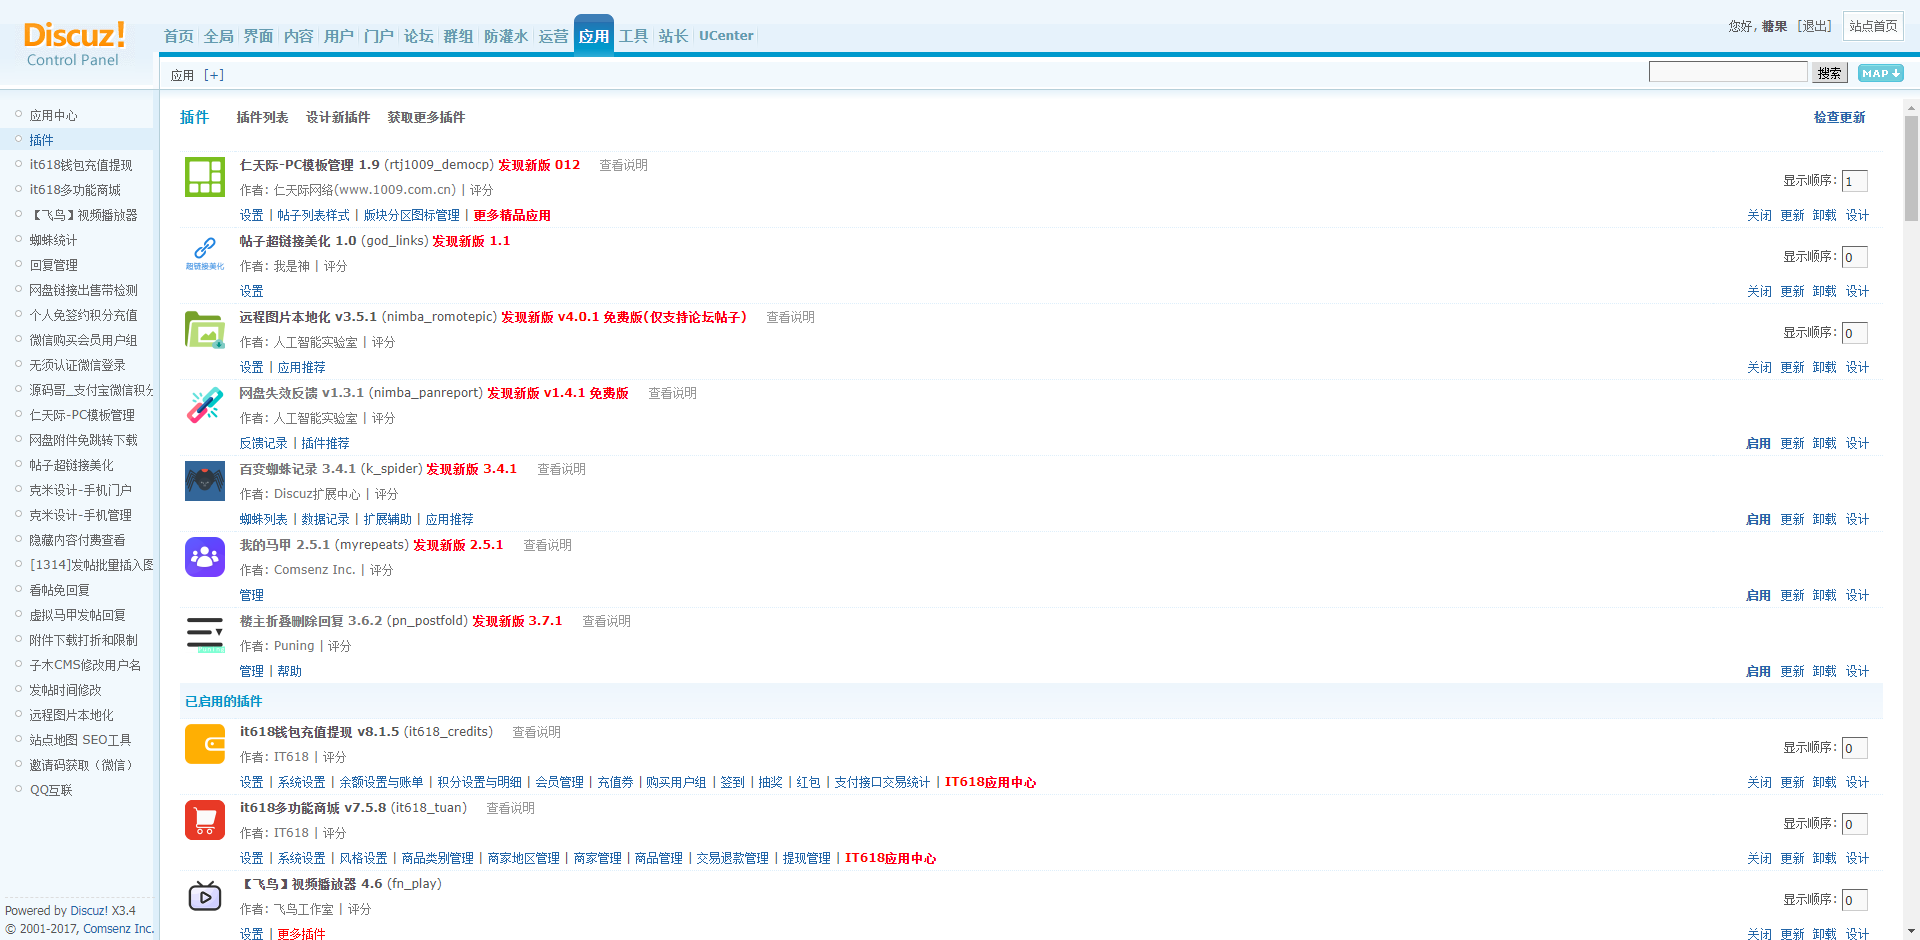The height and width of the screenshot is (940, 1920).
Task: Click the folder image icon of 远程图片本地化
Action: pos(205,329)
